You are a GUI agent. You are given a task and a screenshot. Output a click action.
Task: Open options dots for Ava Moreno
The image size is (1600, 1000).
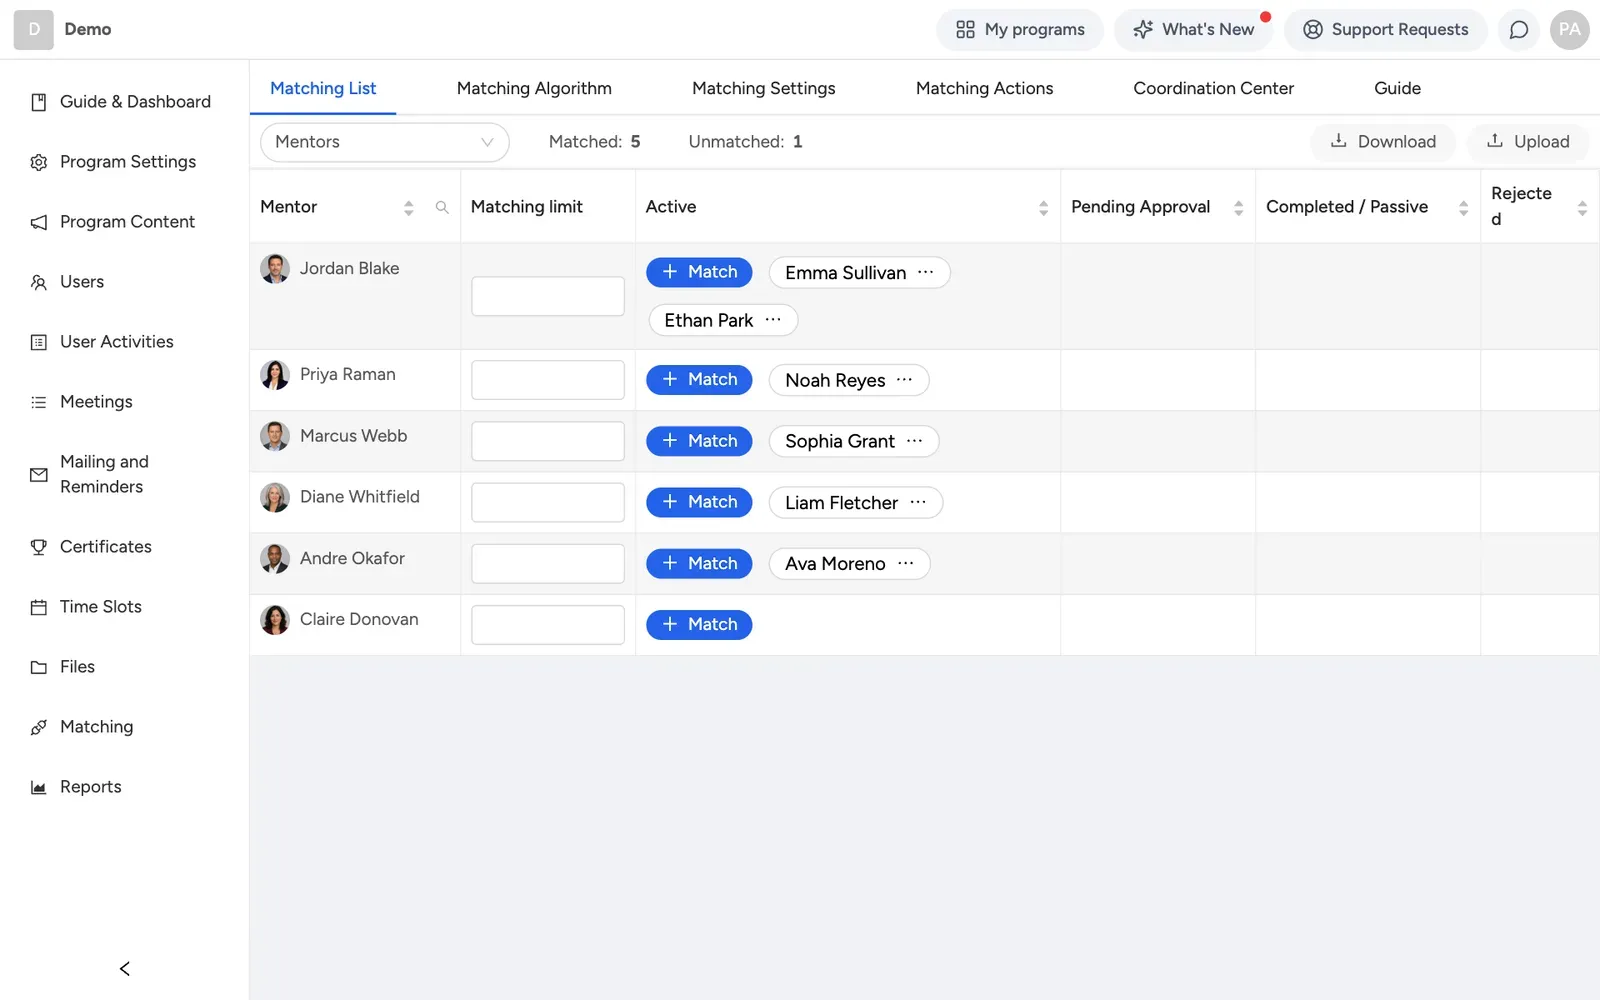[x=905, y=563]
